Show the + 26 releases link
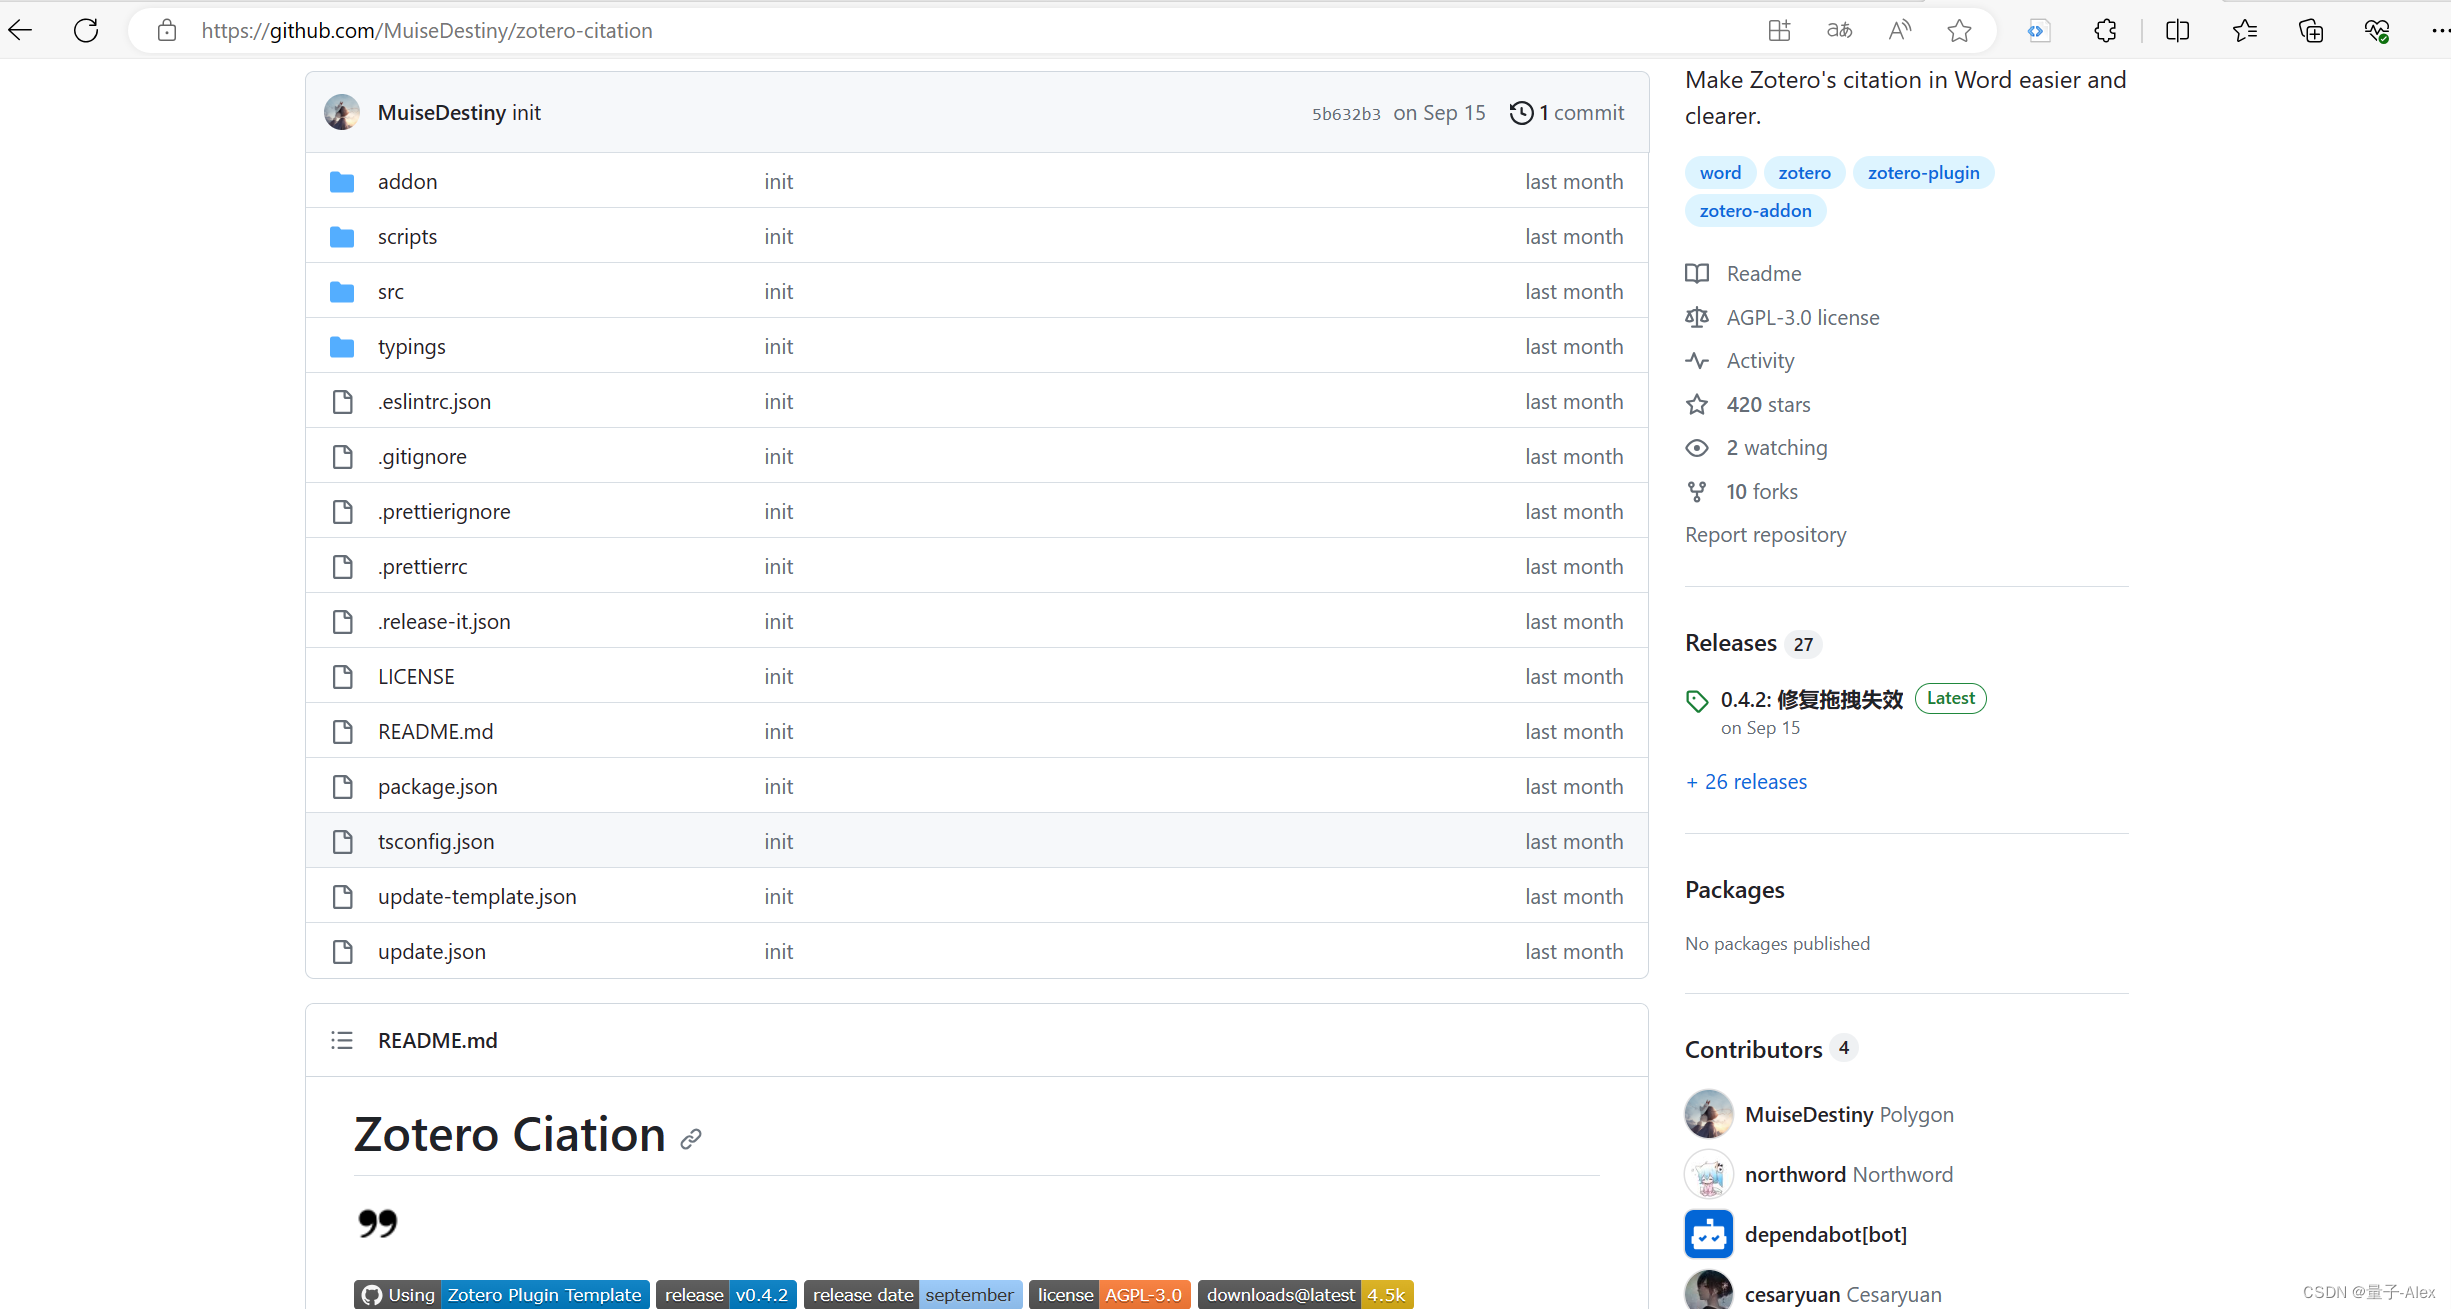2451x1309 pixels. click(1746, 781)
